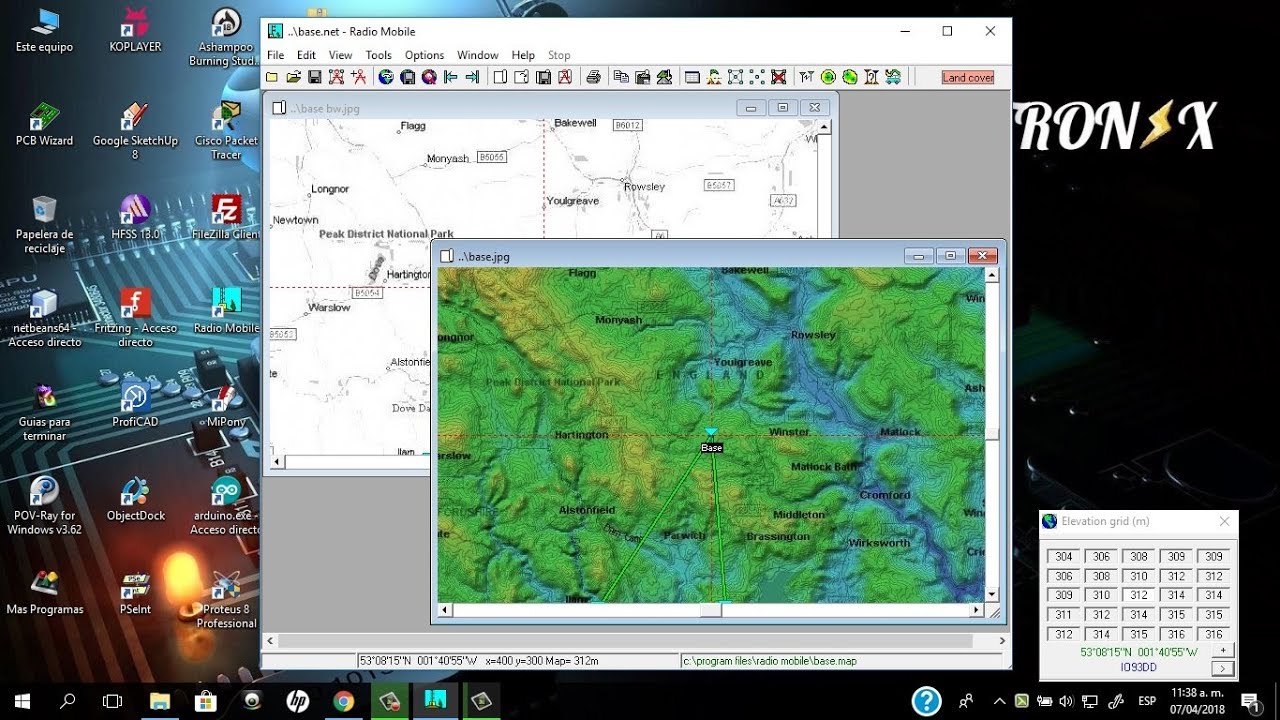Viewport: 1280px width, 720px height.
Task: Open Radio Mobile desktop shortcut
Action: click(227, 309)
